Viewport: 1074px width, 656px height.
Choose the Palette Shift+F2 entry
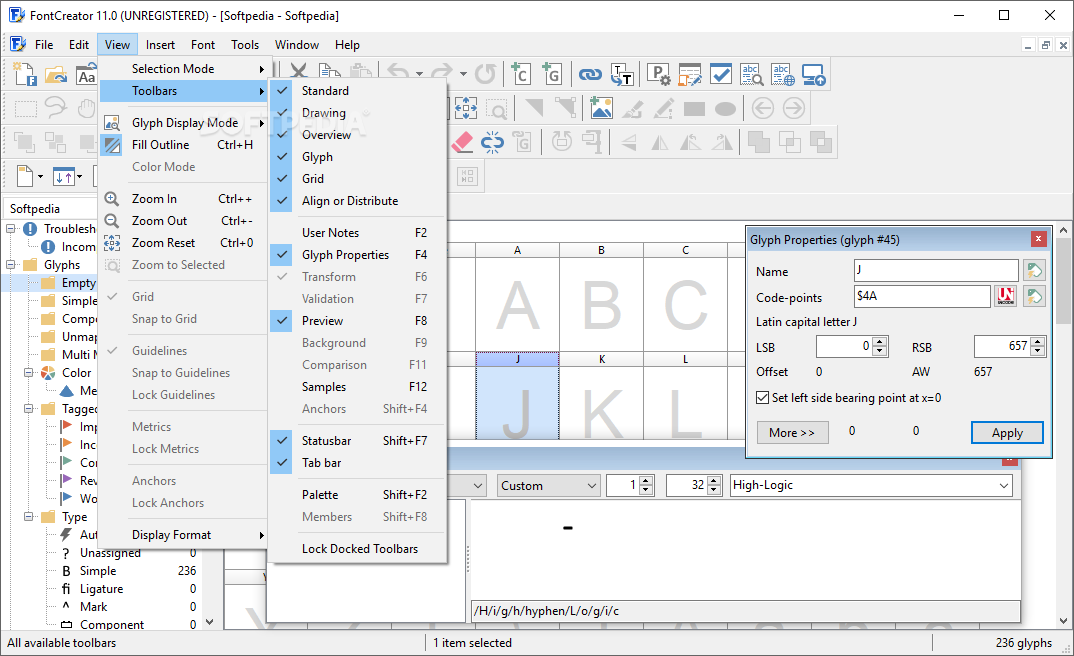[x=357, y=494]
